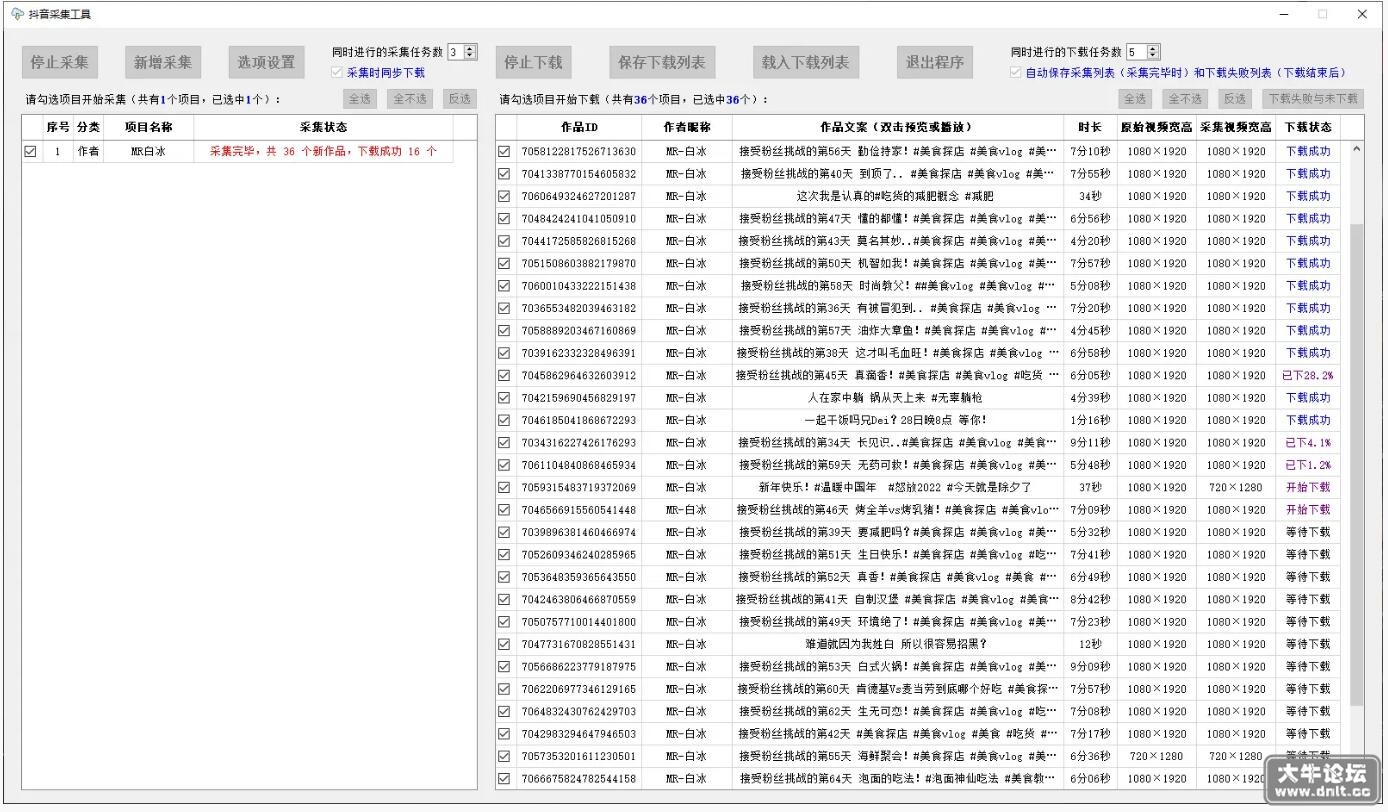
Task: Select the 12秒 duration cell
Action: coord(1090,644)
